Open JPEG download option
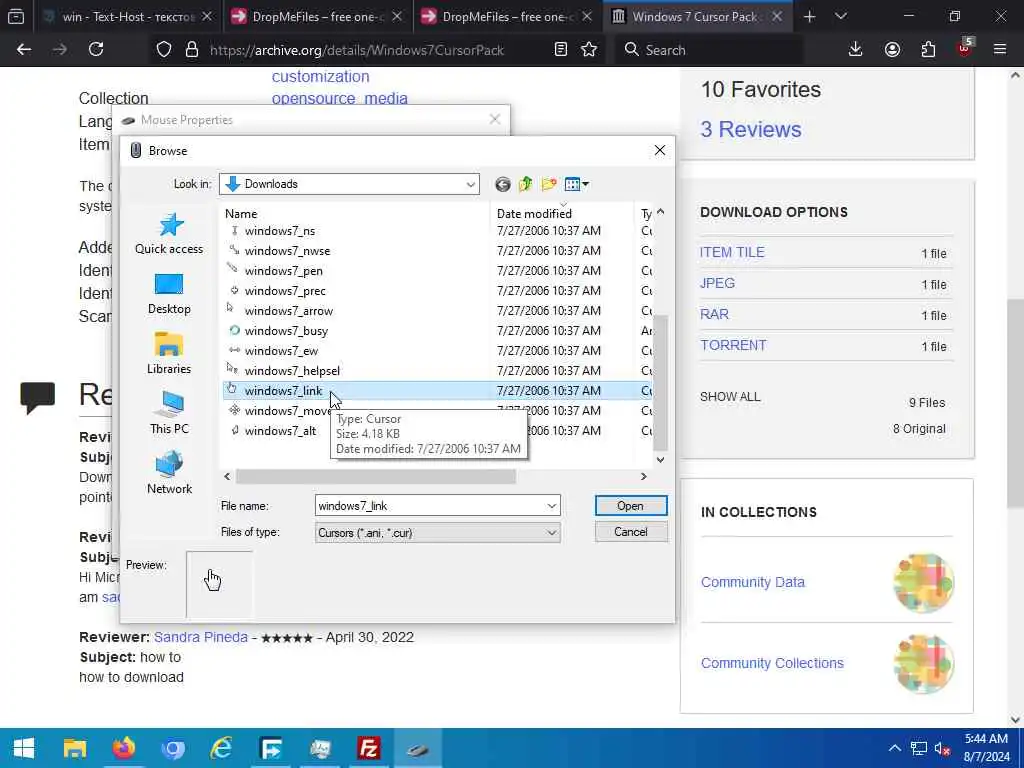Image resolution: width=1024 pixels, height=768 pixels. tap(718, 283)
